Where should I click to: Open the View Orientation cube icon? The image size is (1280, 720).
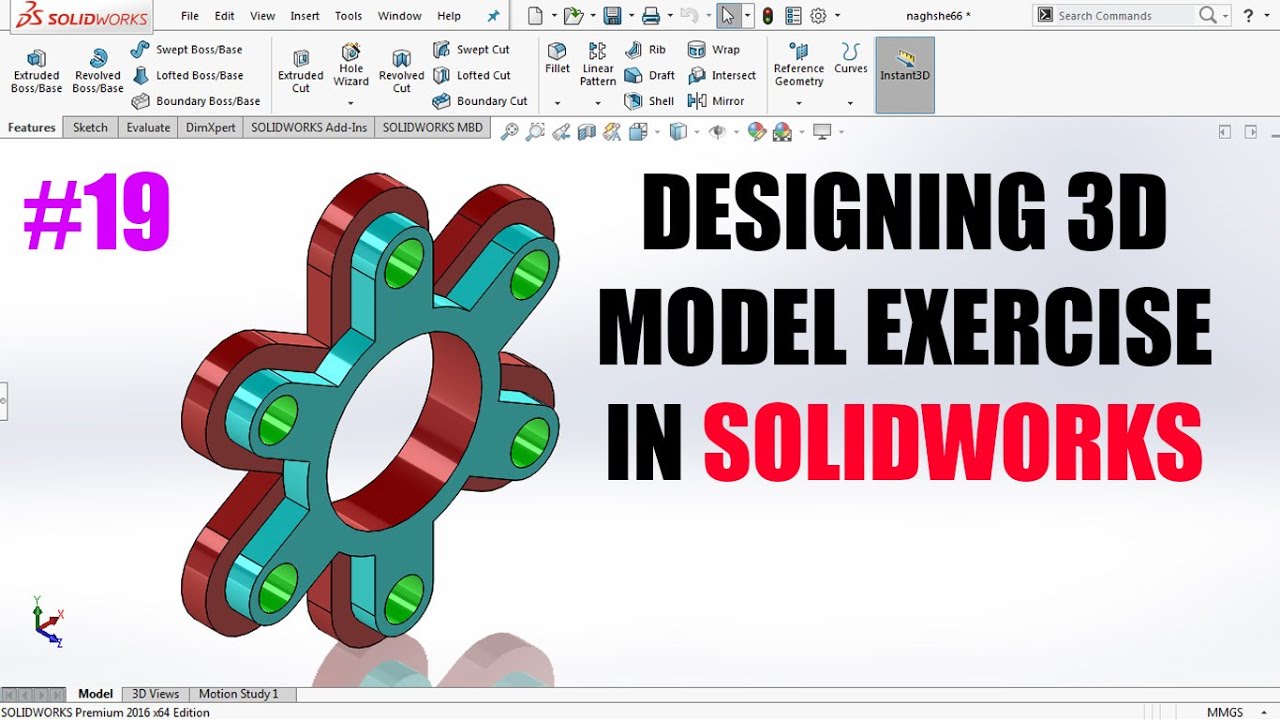pos(638,131)
